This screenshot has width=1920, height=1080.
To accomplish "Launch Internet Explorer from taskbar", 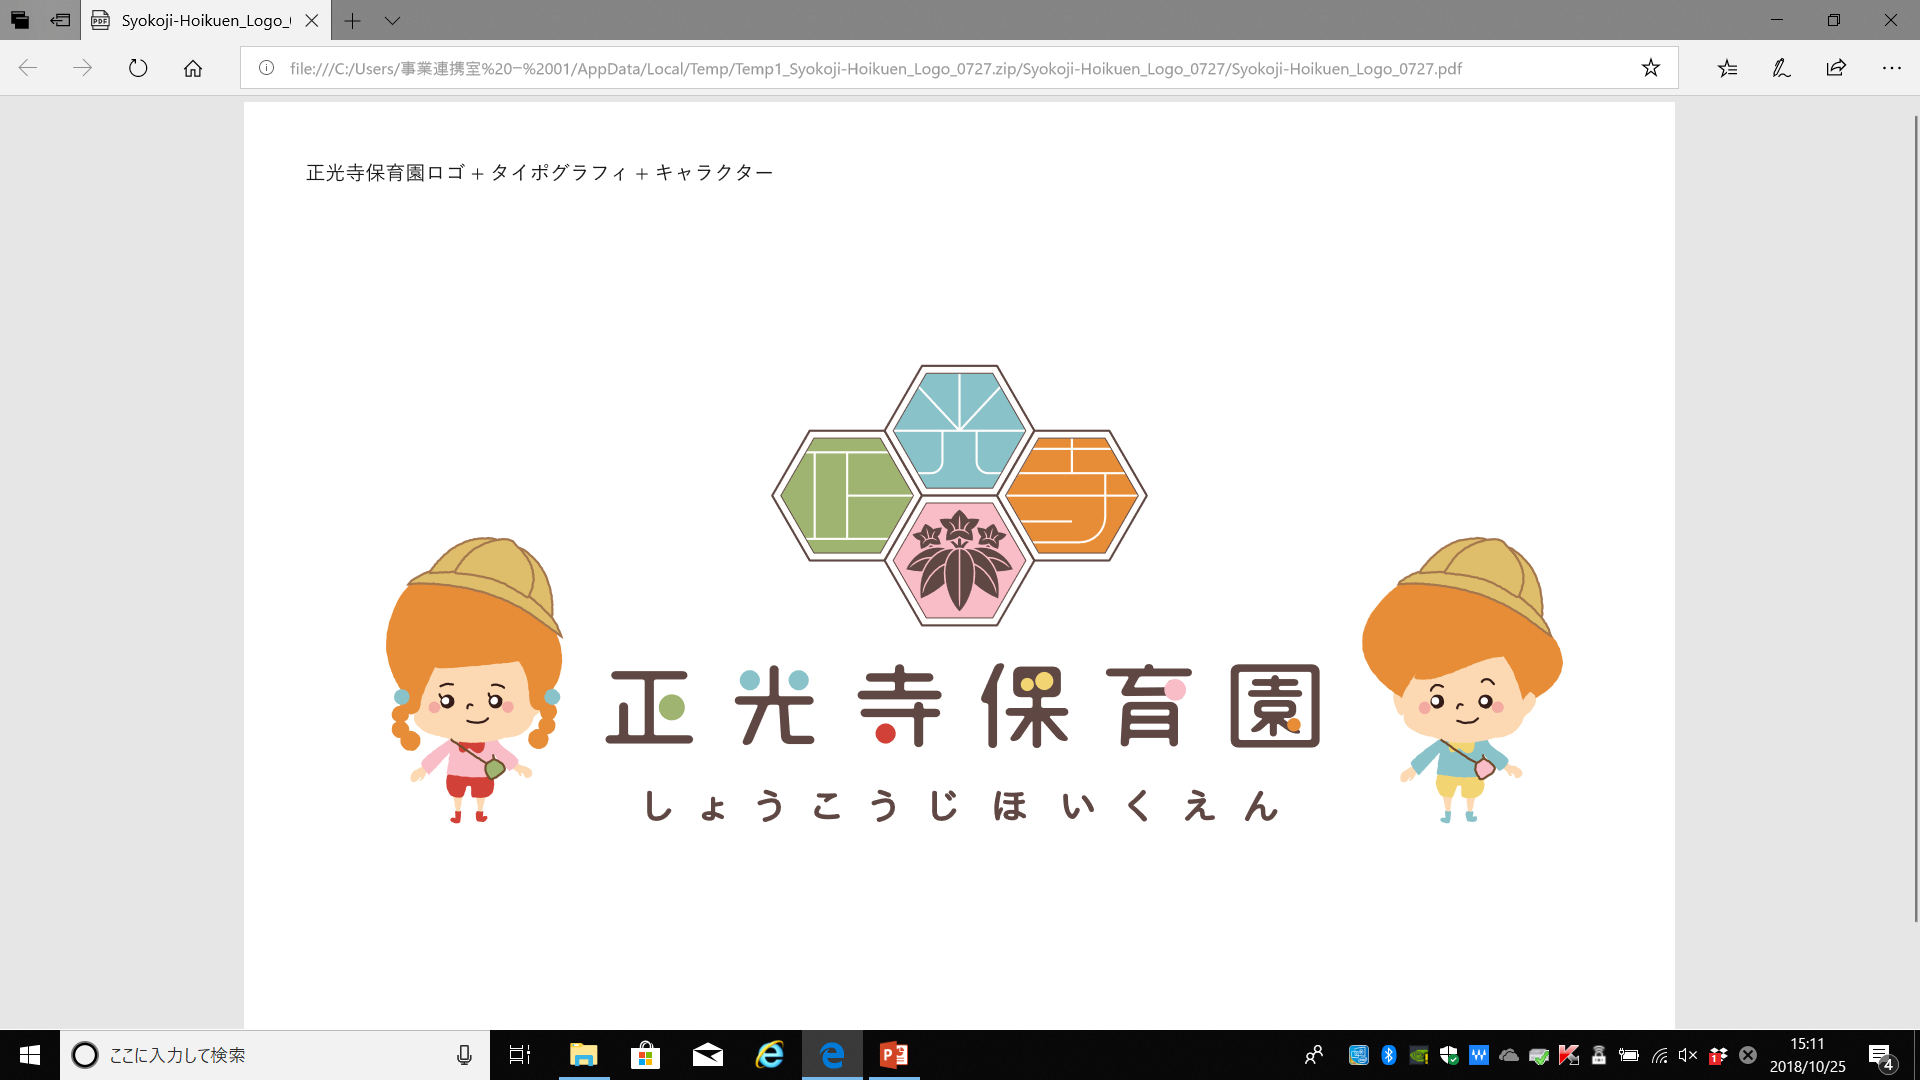I will [x=770, y=1055].
